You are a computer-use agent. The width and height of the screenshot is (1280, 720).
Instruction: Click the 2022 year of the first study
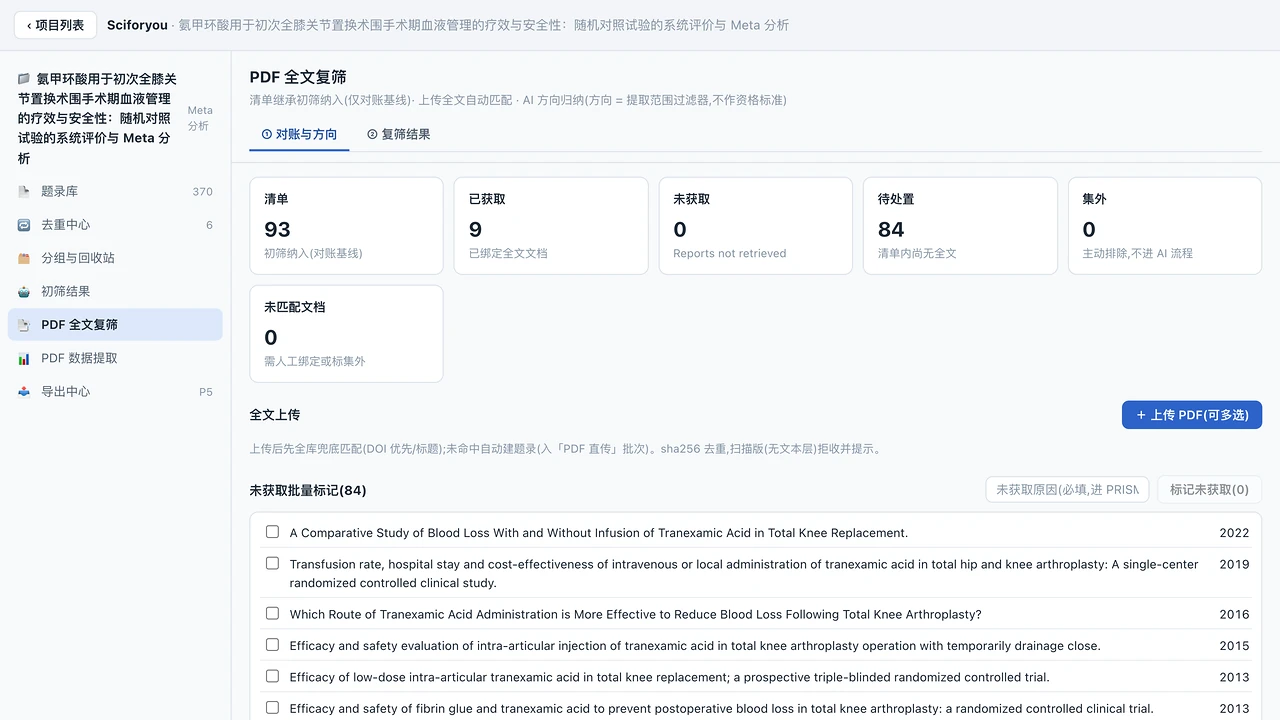coord(1234,533)
